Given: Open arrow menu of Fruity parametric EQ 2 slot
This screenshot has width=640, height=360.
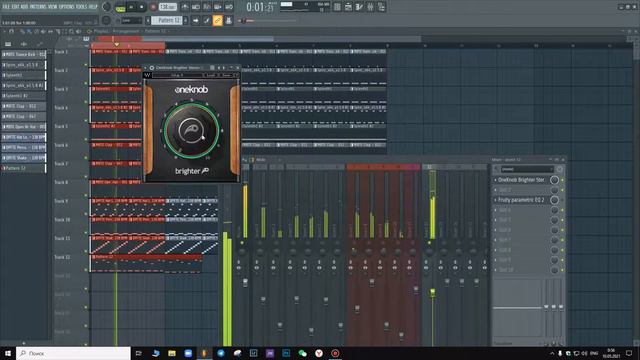Looking at the screenshot, I should [496, 200].
